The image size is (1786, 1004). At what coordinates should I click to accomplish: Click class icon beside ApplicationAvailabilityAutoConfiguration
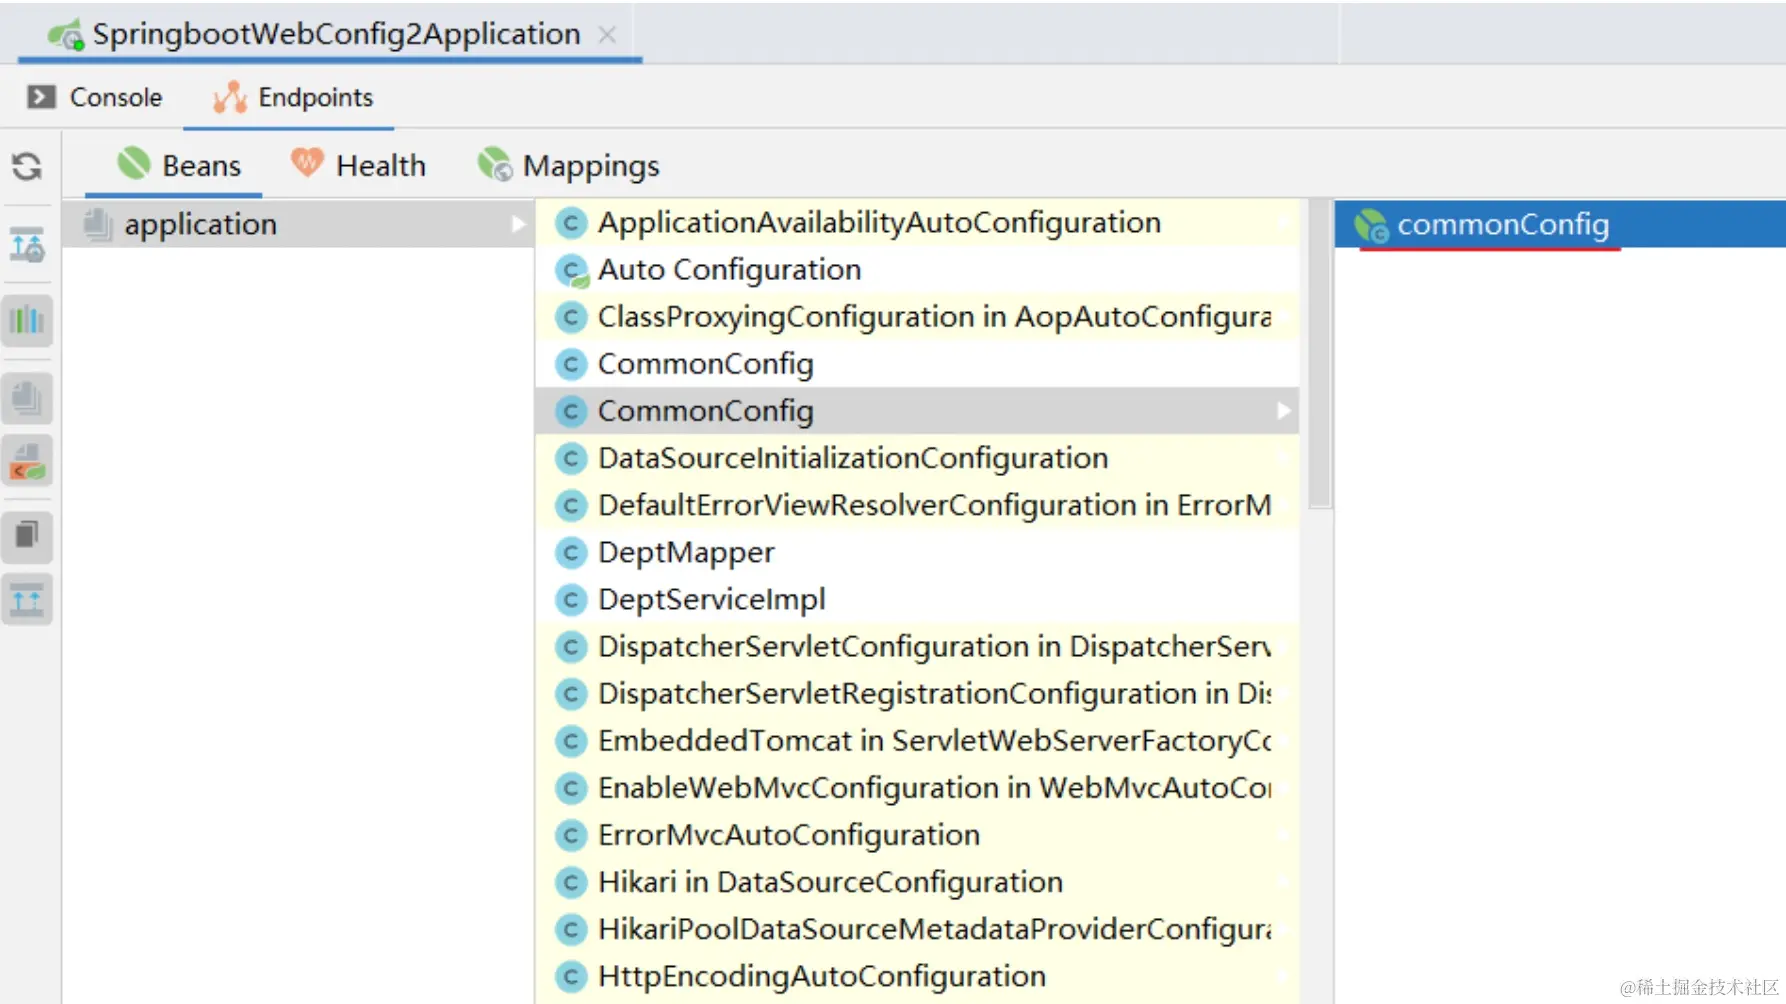tap(571, 223)
